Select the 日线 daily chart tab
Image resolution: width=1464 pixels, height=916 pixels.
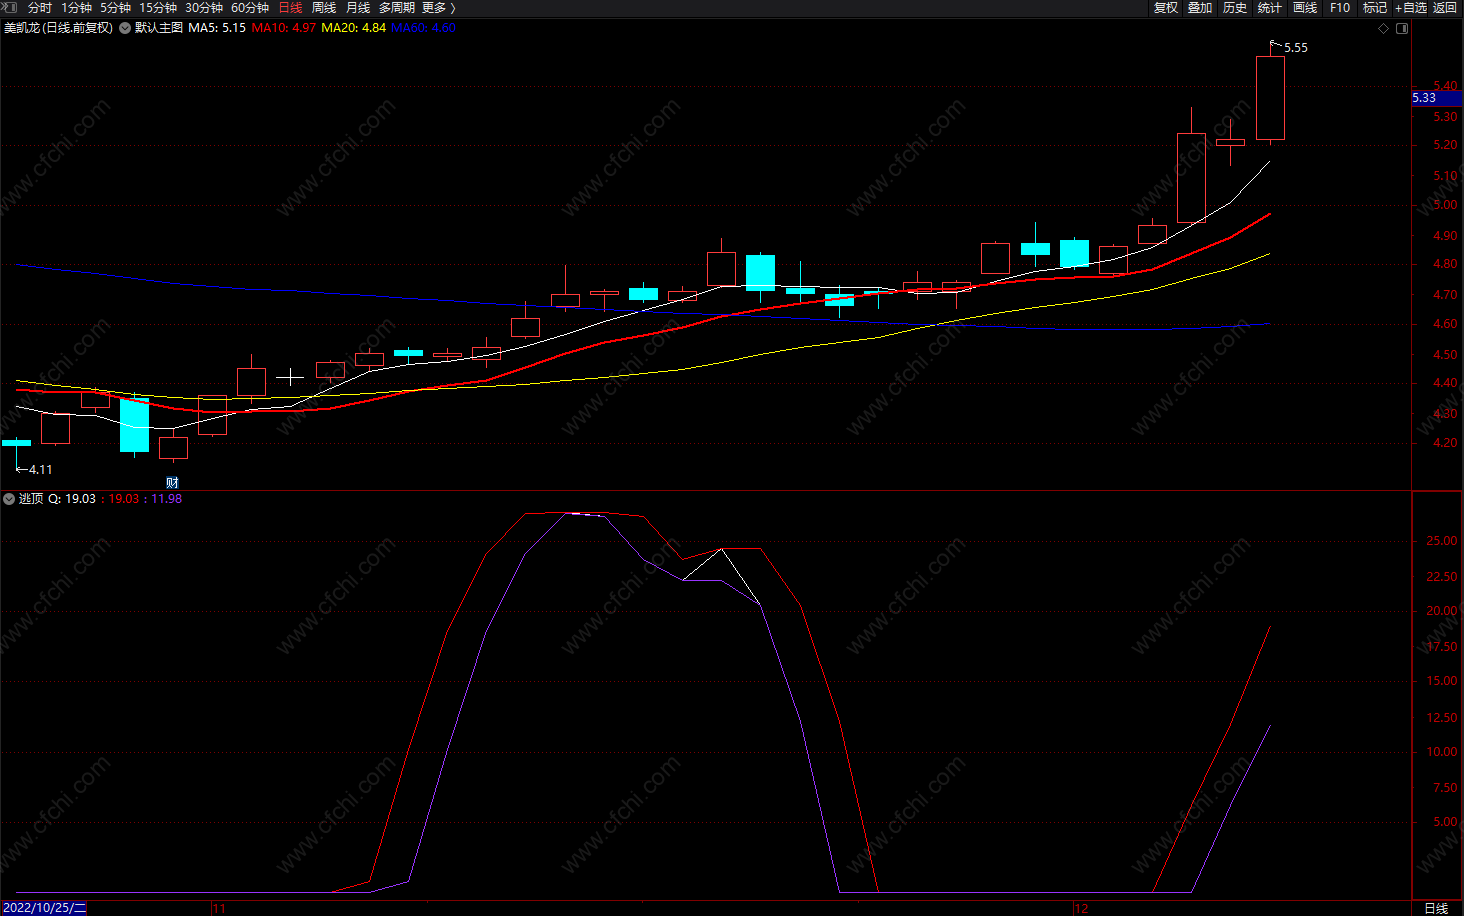(290, 7)
